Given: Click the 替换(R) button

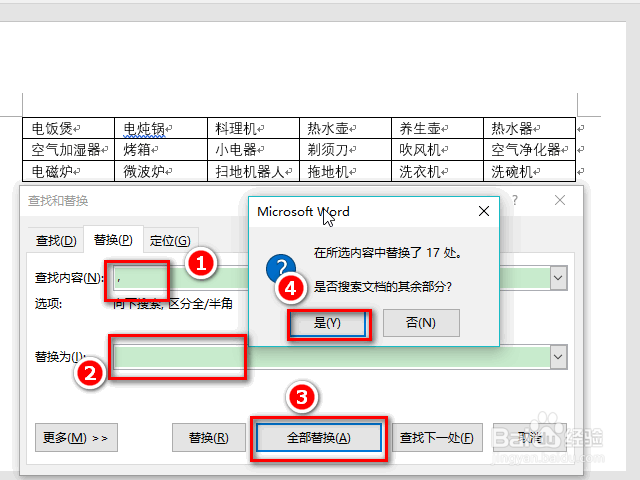Looking at the screenshot, I should (x=209, y=438).
